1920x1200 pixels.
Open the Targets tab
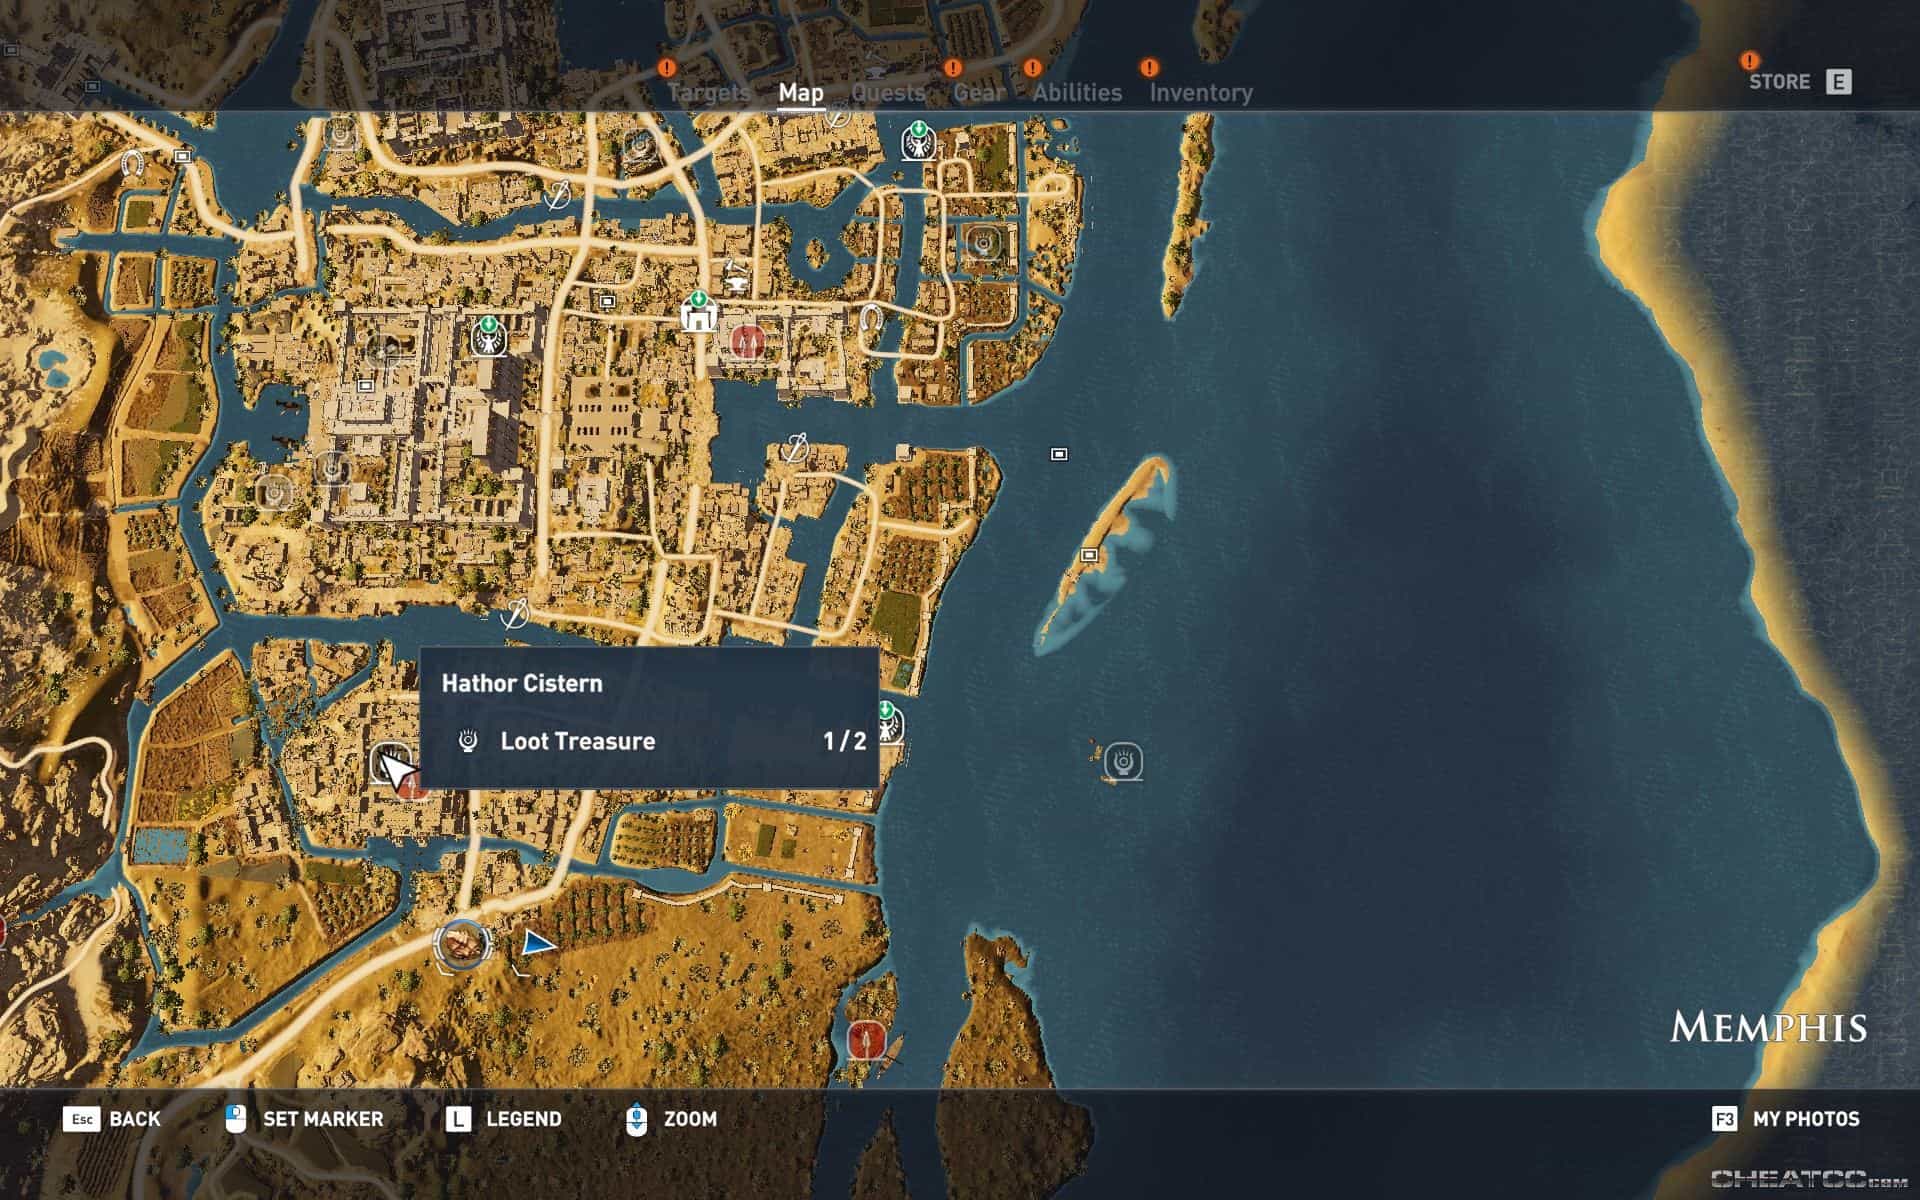click(x=708, y=93)
